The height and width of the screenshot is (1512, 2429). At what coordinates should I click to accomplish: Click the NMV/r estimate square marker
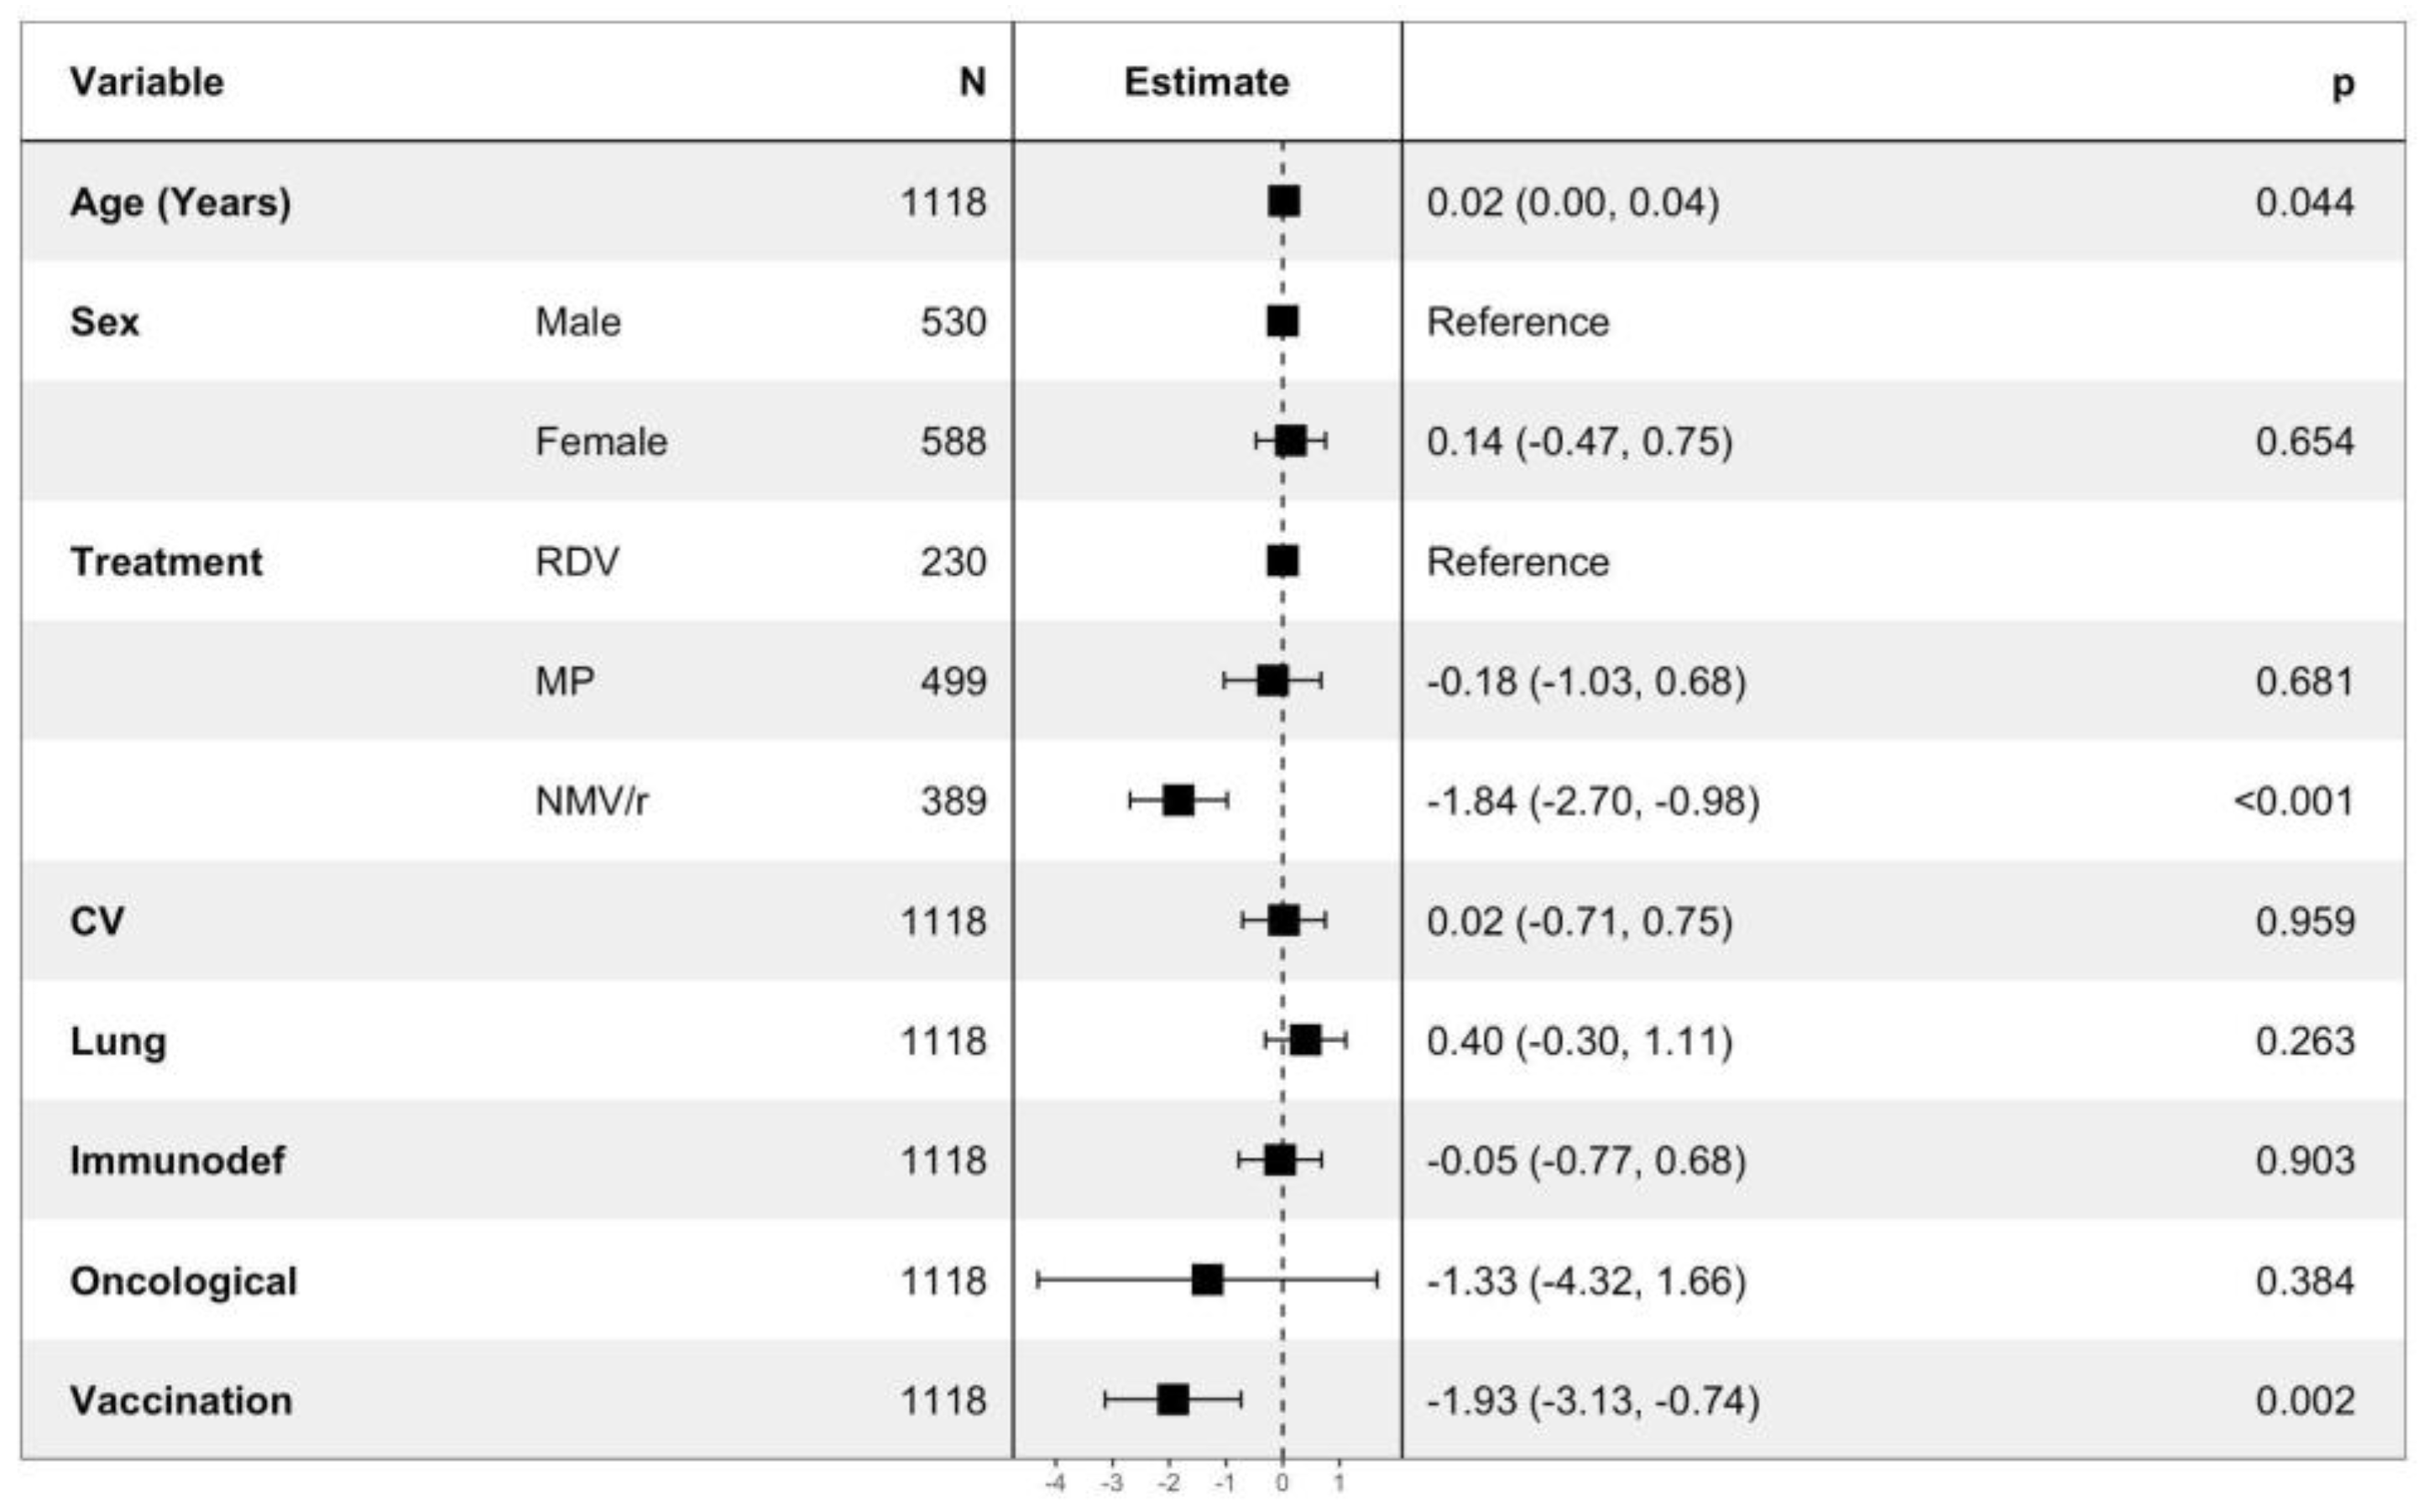click(x=1178, y=801)
